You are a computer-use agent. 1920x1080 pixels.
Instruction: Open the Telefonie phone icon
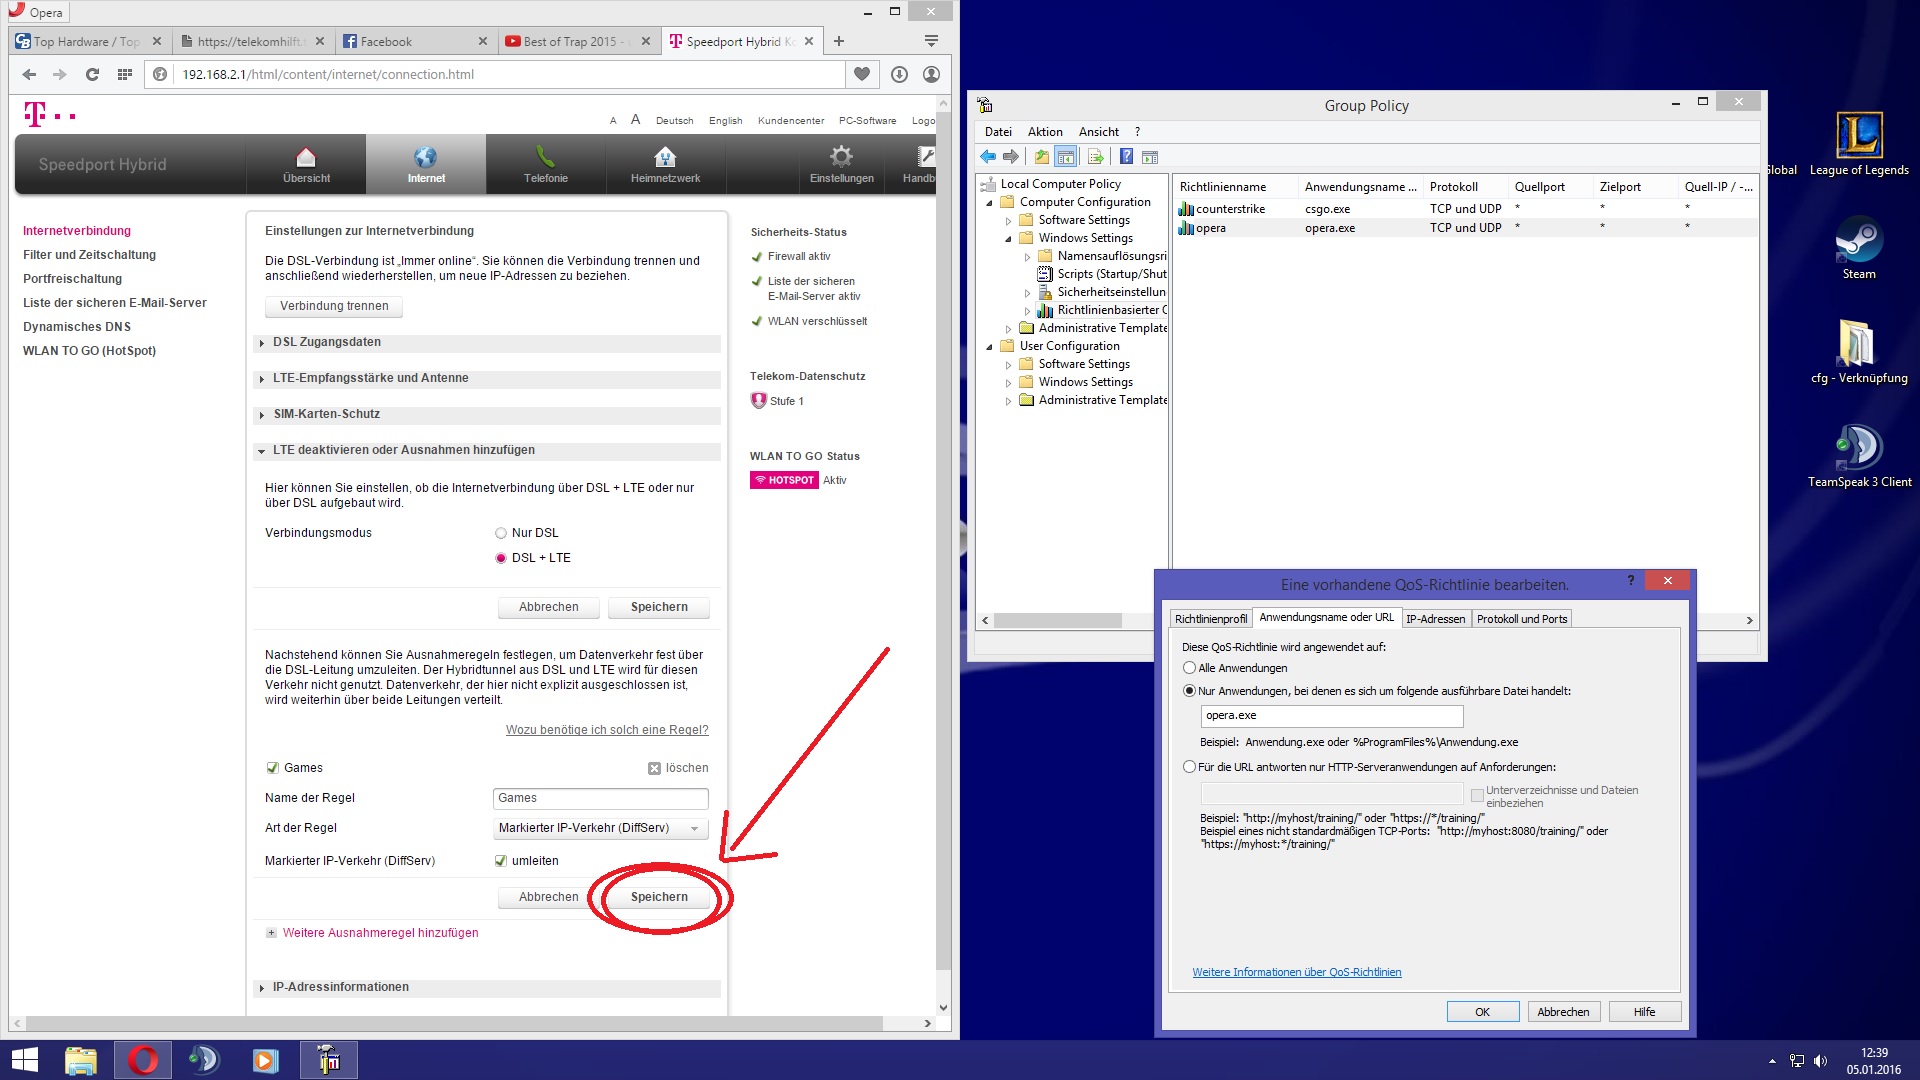coord(545,157)
